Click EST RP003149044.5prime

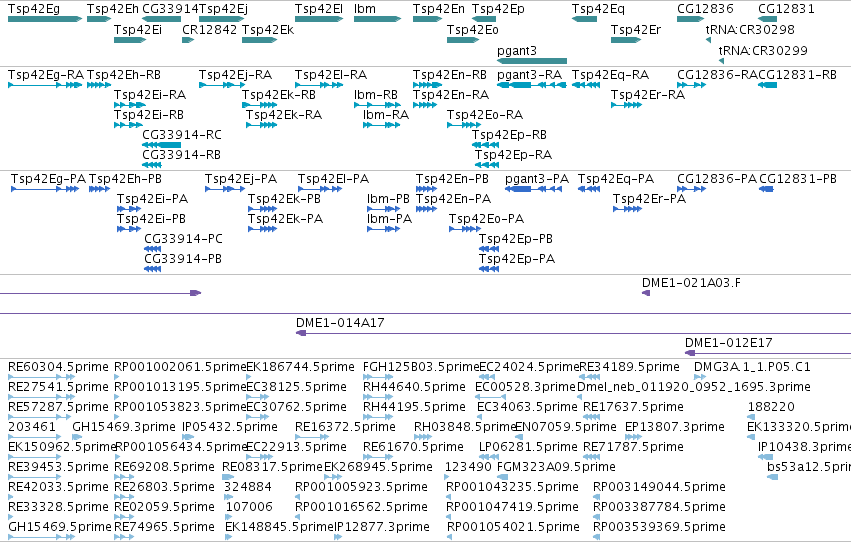click(x=659, y=487)
